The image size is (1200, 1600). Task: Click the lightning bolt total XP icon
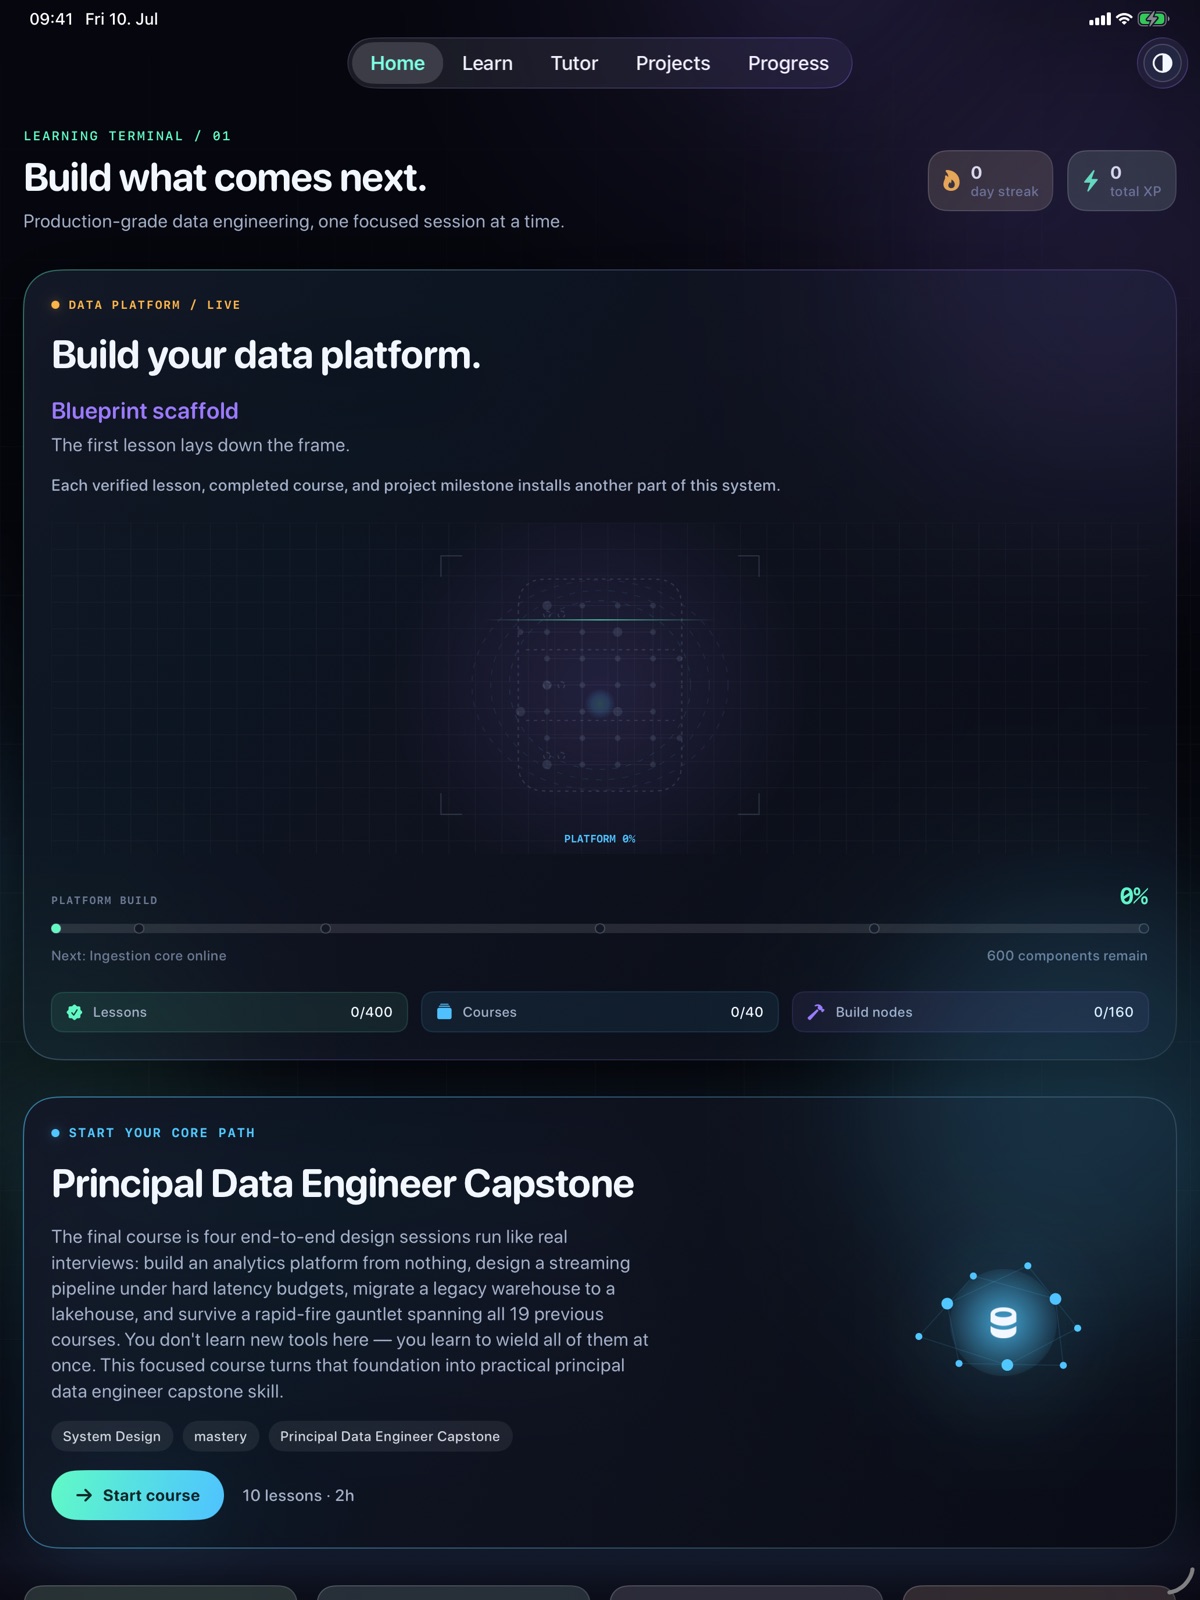pyautogui.click(x=1091, y=181)
